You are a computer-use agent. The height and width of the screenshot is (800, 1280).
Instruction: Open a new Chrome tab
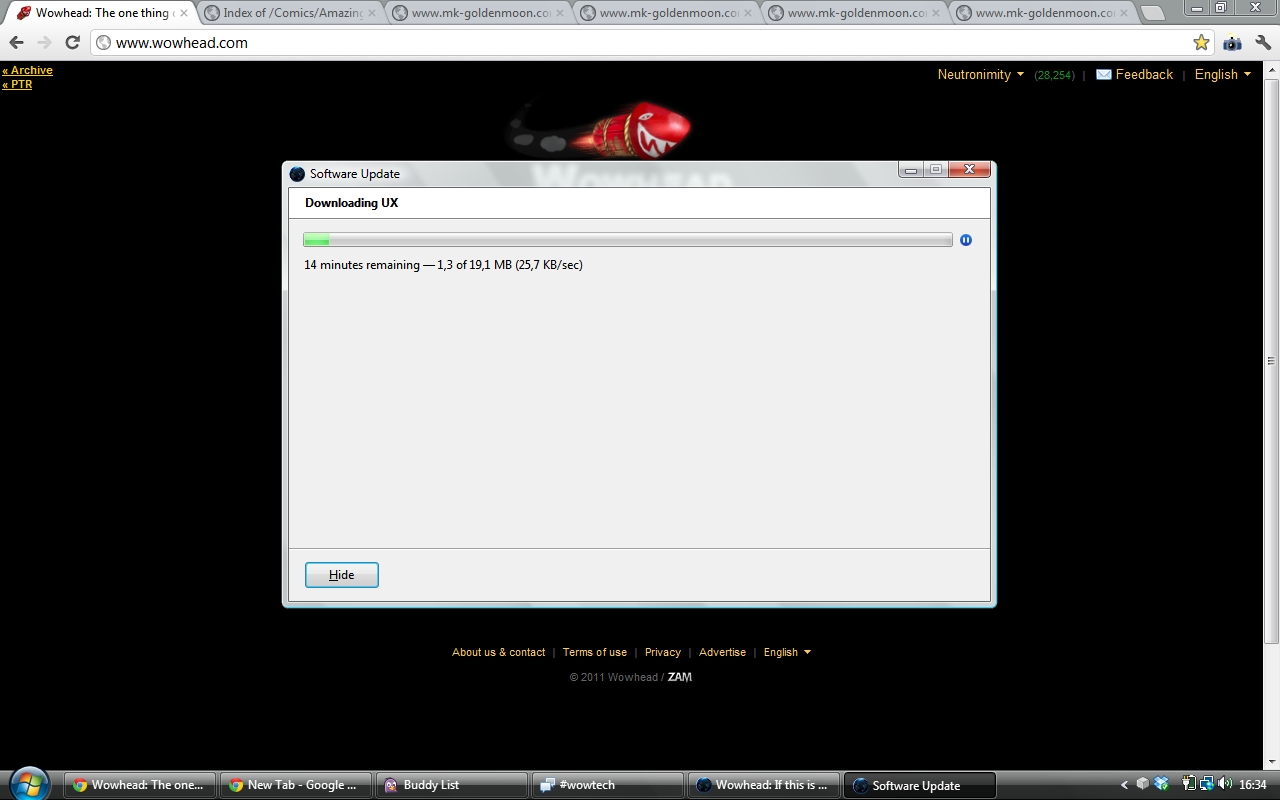(x=1152, y=13)
